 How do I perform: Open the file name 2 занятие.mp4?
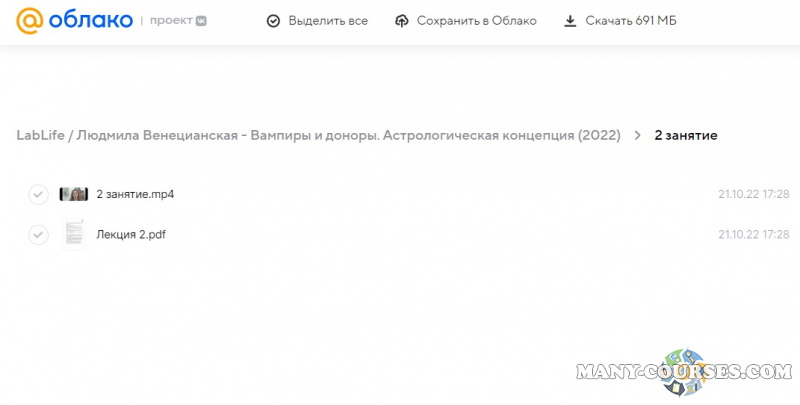(x=135, y=194)
